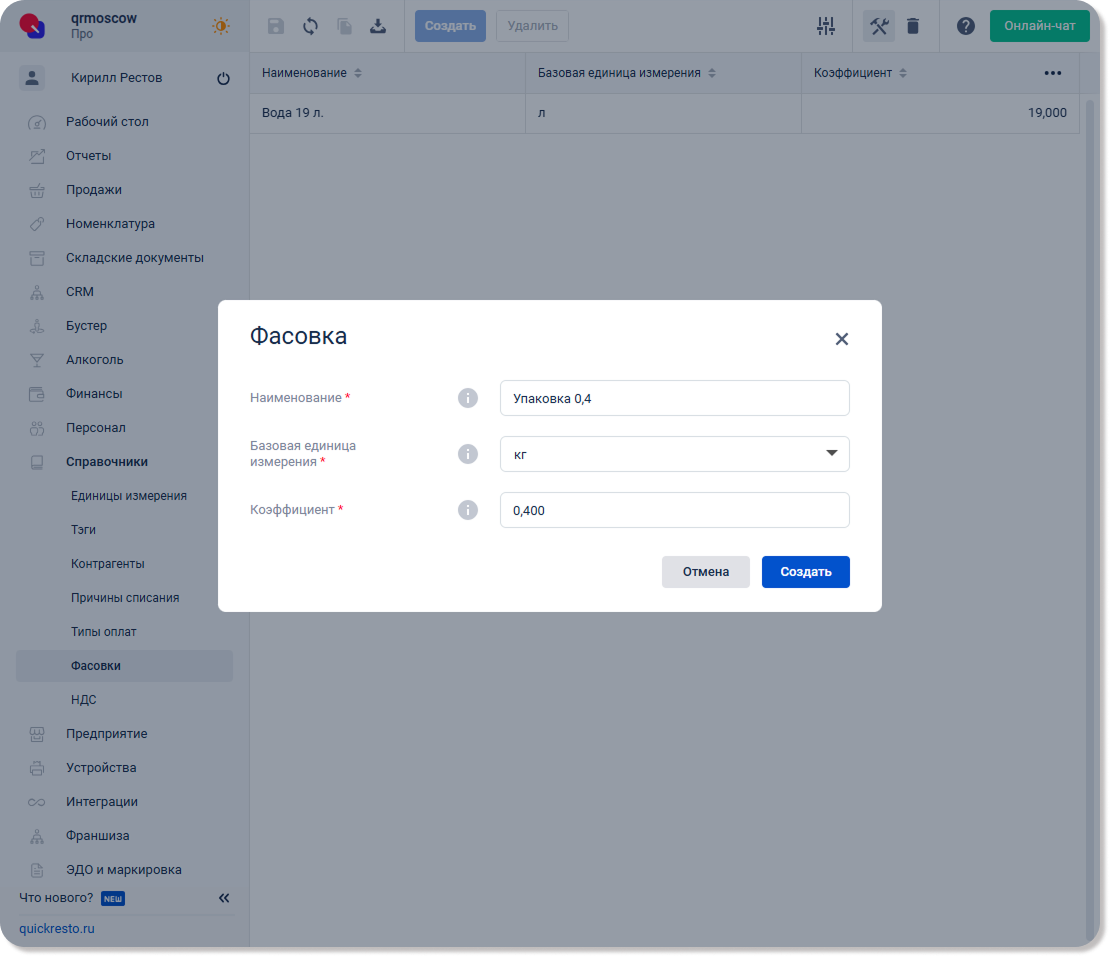The width and height of the screenshot is (1109, 956).
Task: Close the Фасовка dialog with X
Action: 841,339
